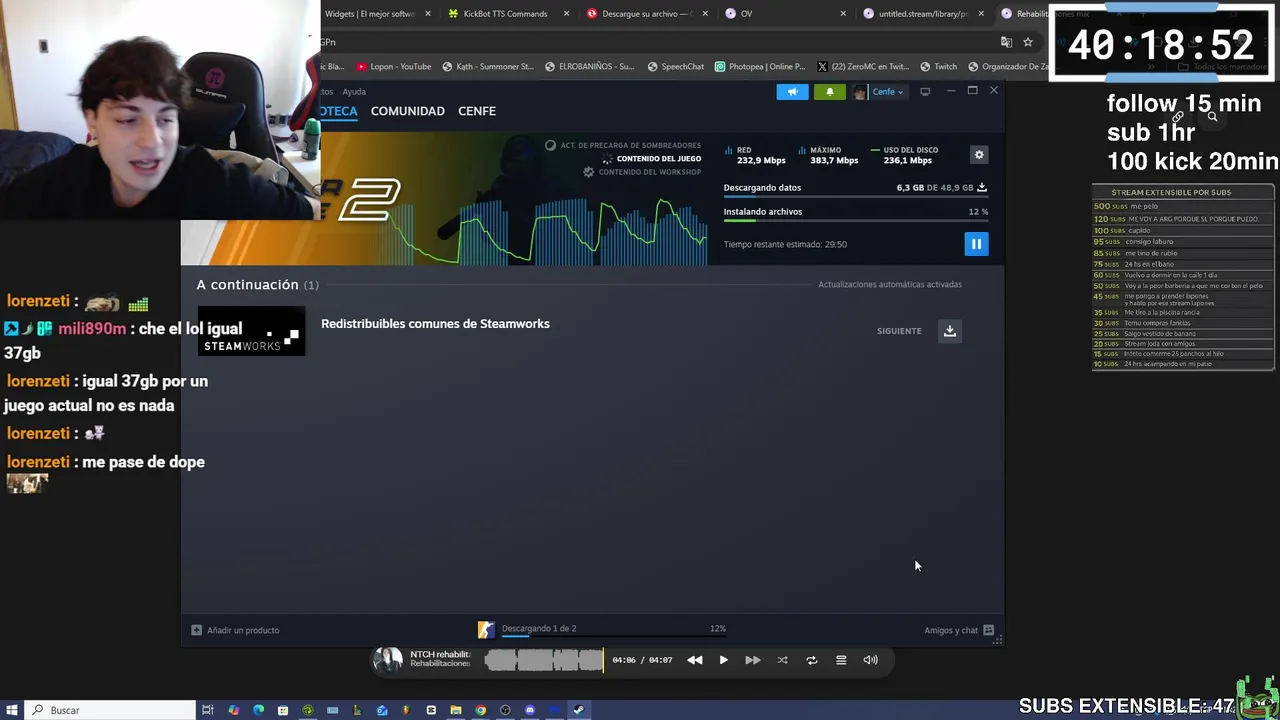The image size is (1280, 720).
Task: Rewind the audio track in the player
Action: 695,660
